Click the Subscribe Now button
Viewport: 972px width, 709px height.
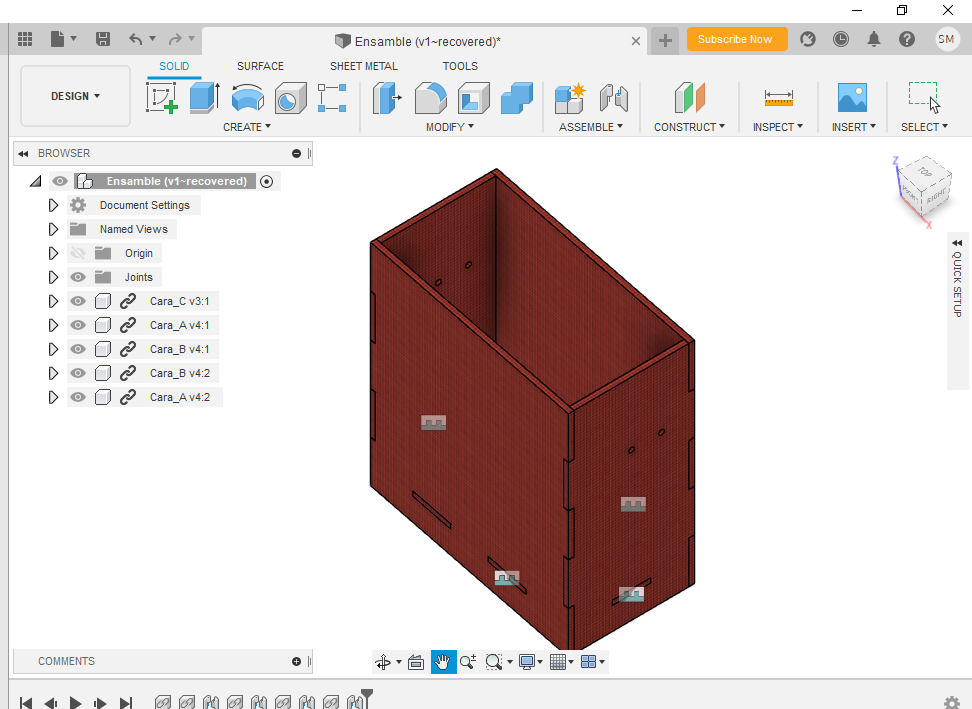pos(736,39)
